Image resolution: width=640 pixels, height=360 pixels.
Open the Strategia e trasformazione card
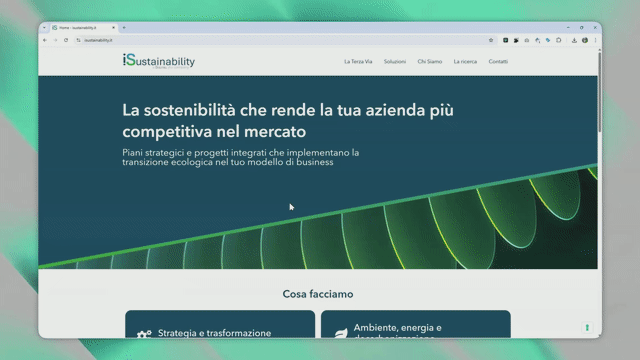click(220, 324)
